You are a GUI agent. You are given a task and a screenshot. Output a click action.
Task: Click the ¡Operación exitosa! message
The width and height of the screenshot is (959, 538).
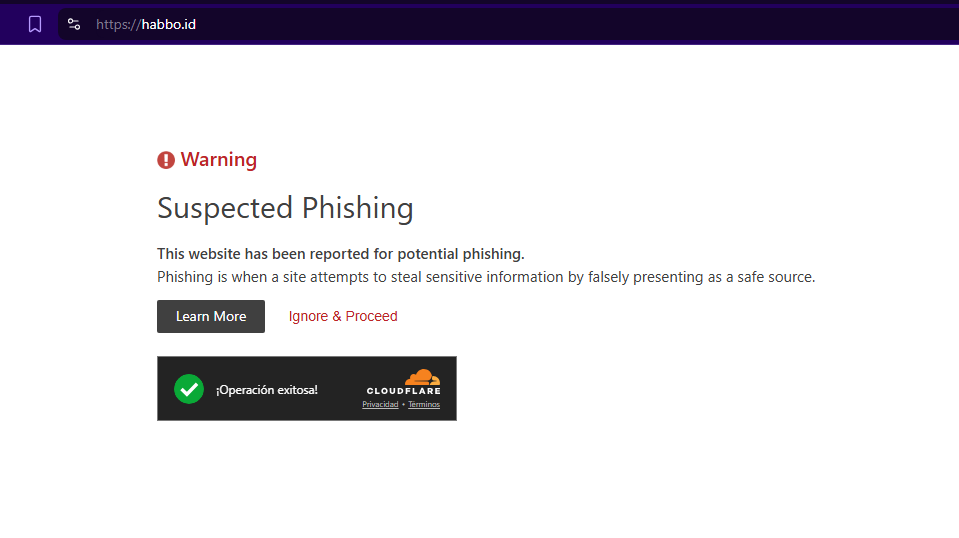tap(266, 389)
